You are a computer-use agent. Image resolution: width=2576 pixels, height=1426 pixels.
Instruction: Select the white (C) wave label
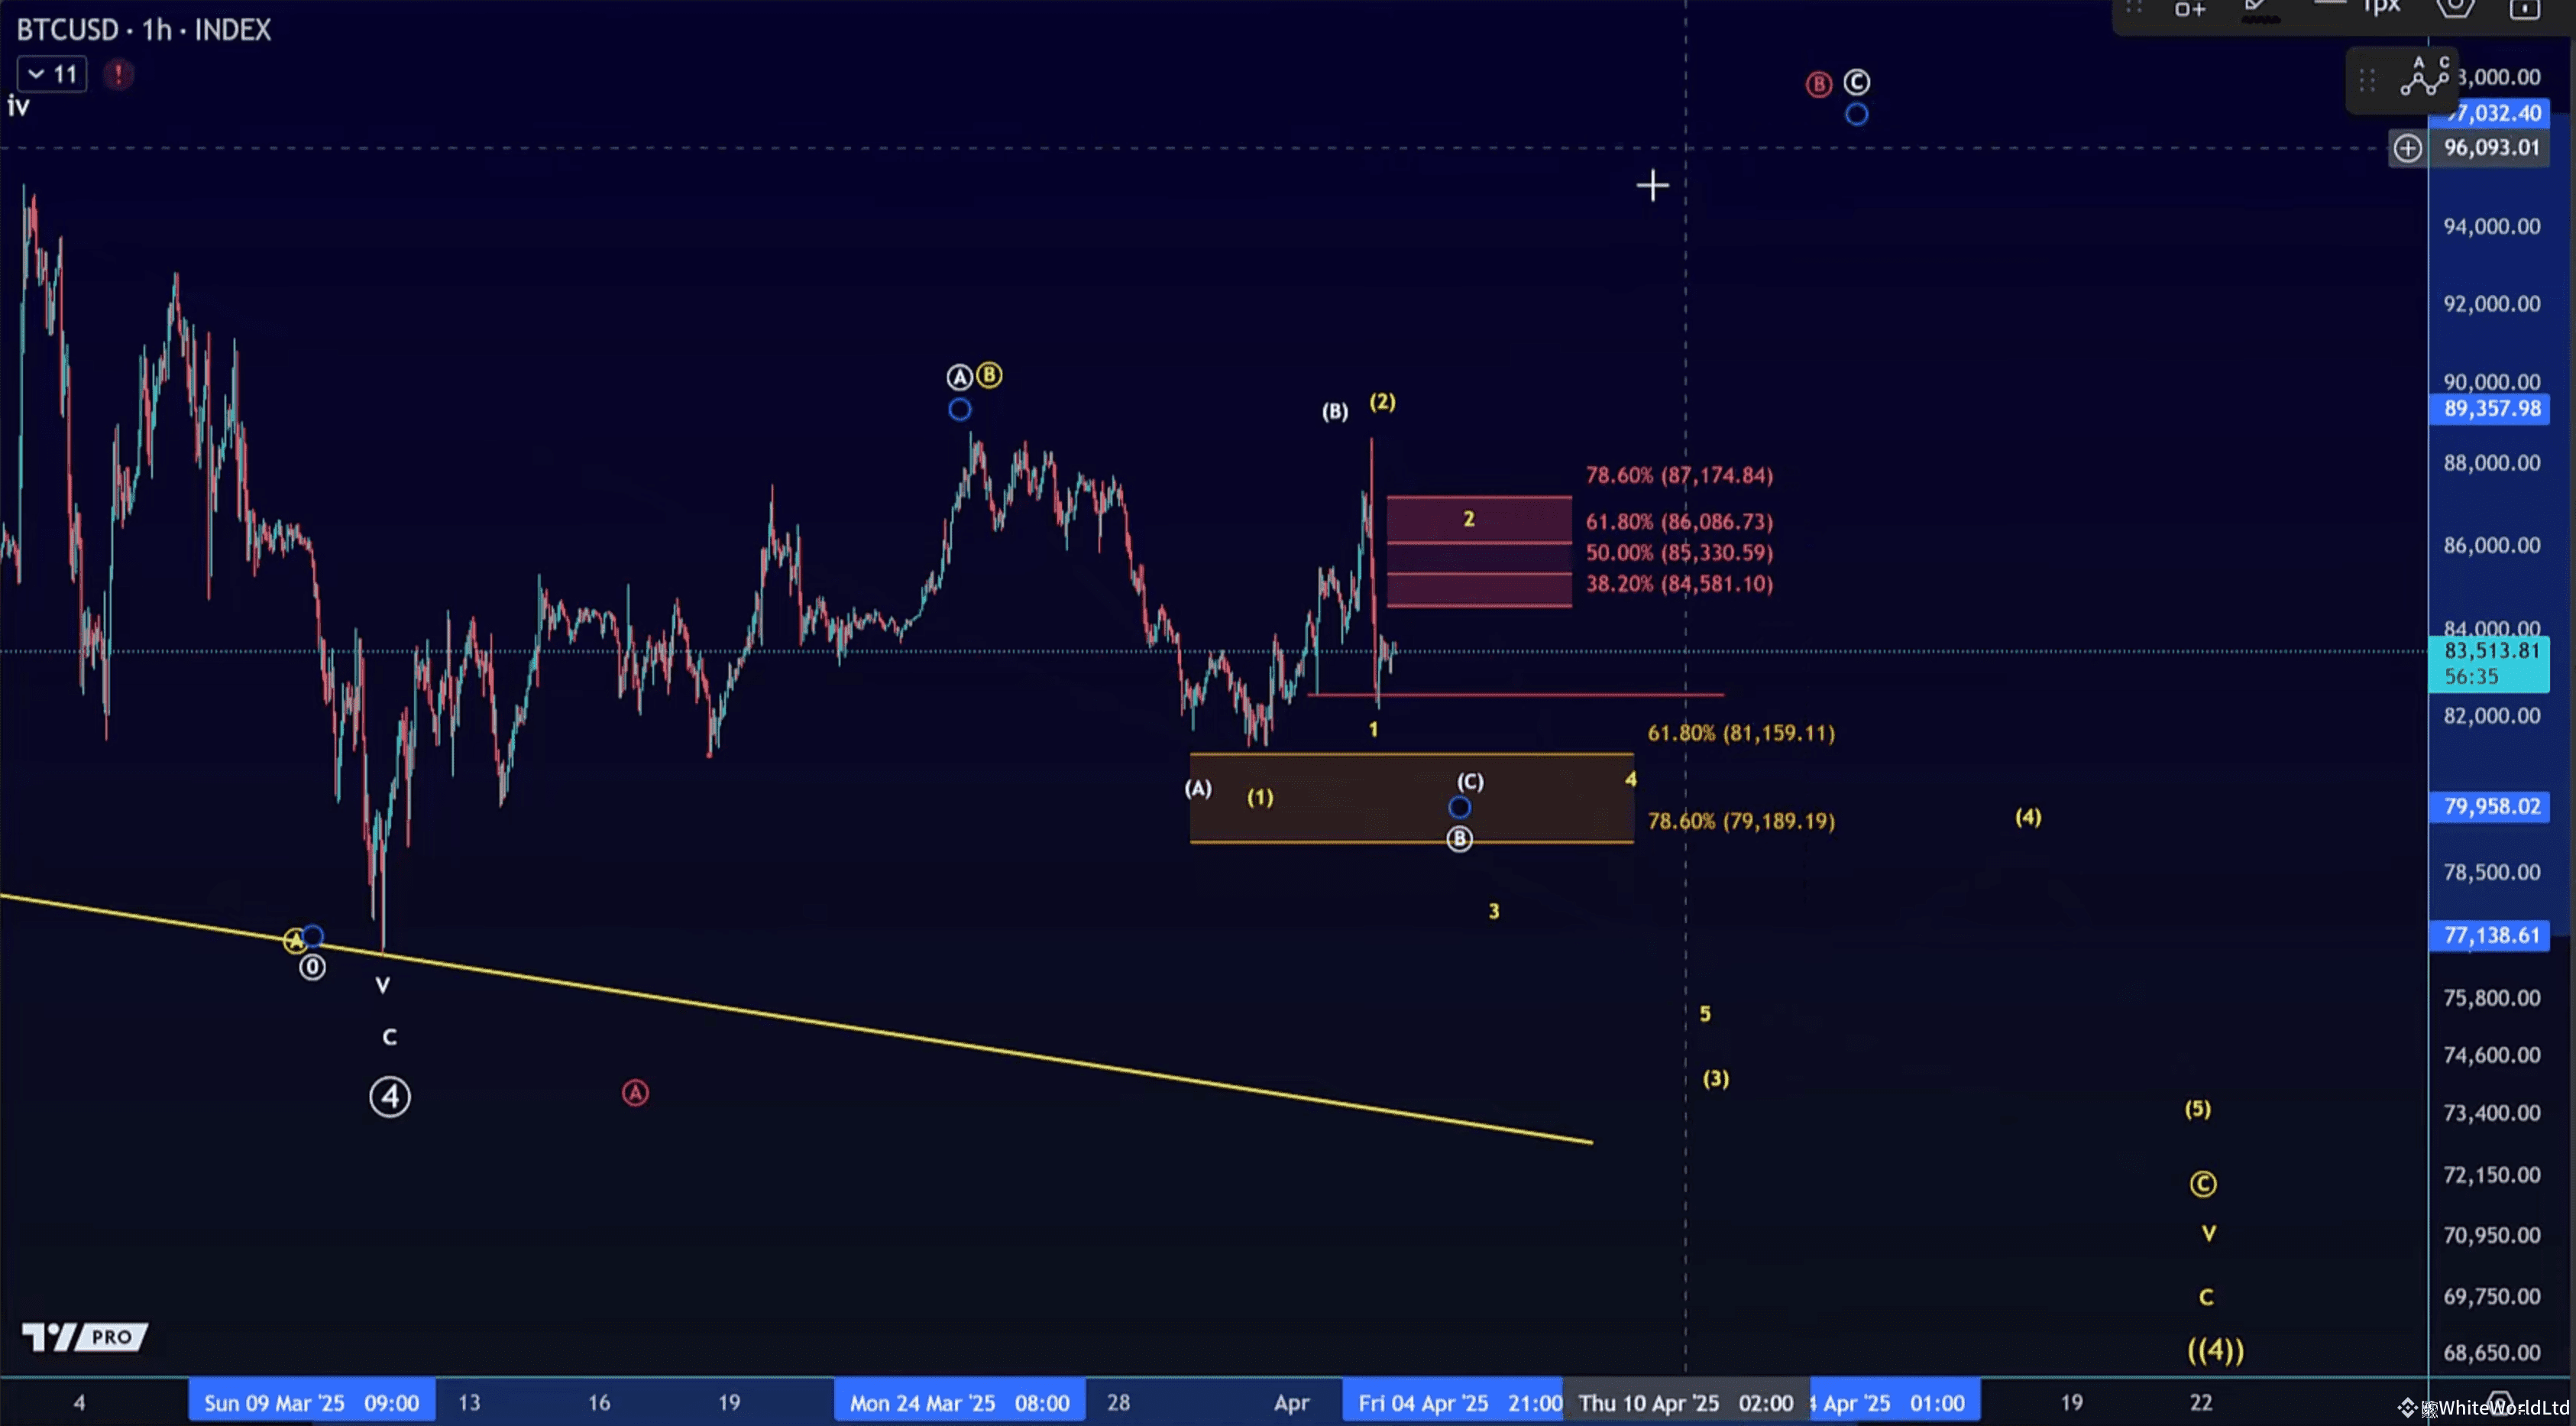pos(1470,781)
